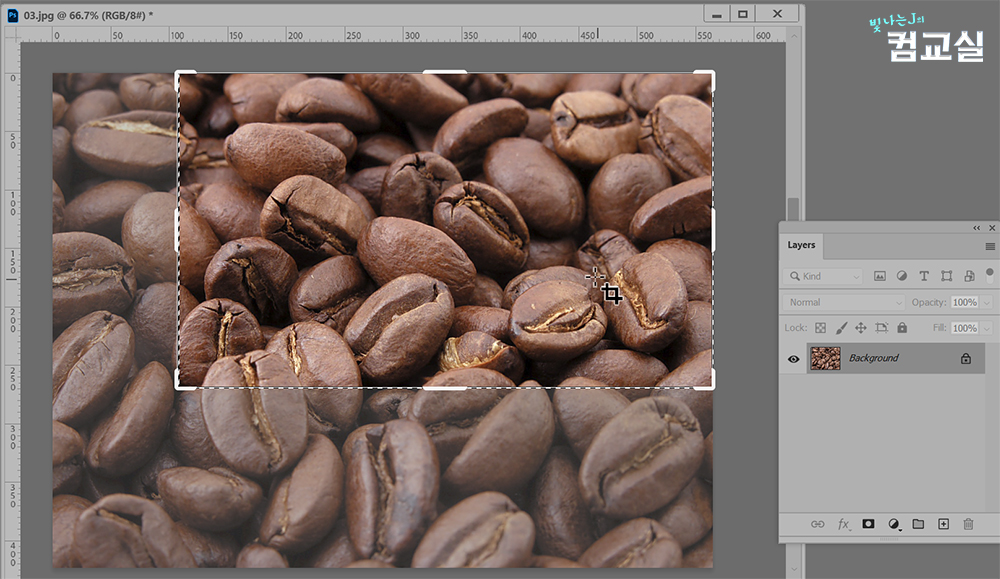Click the Lock position move icon
The image size is (1000, 579).
861,328
